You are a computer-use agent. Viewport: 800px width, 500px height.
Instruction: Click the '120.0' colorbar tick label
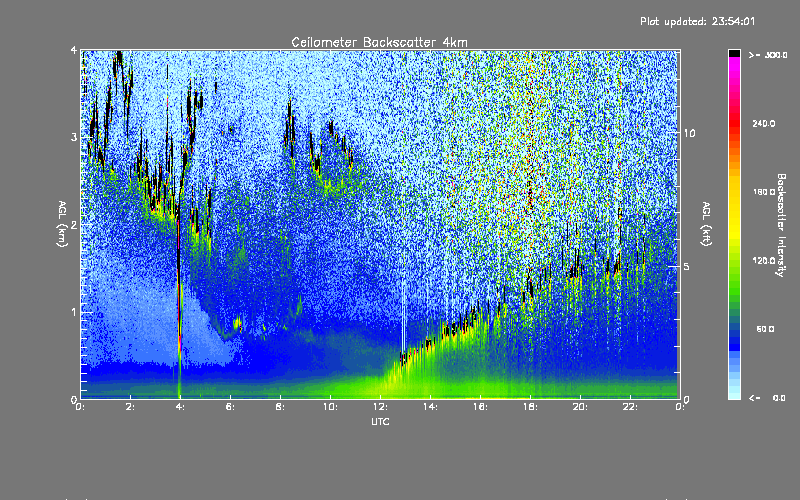(x=764, y=261)
